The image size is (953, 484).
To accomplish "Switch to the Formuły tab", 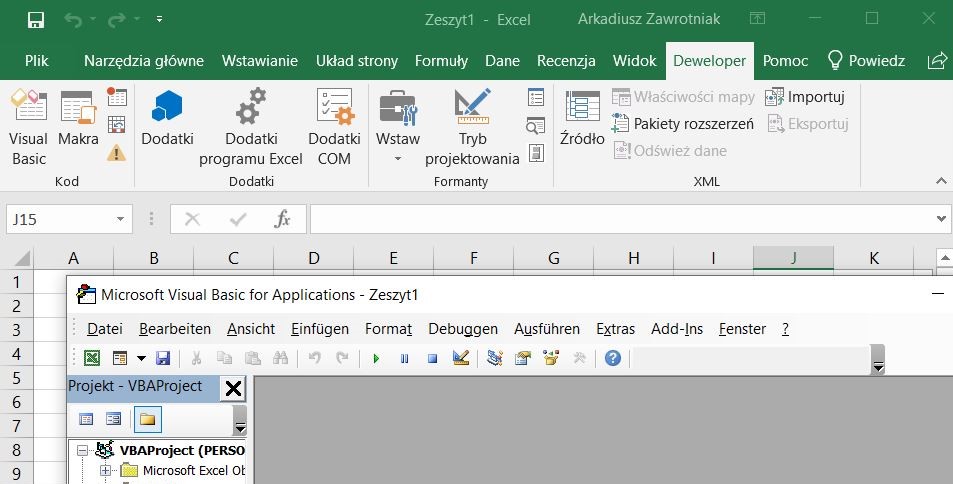I will pyautogui.click(x=441, y=61).
